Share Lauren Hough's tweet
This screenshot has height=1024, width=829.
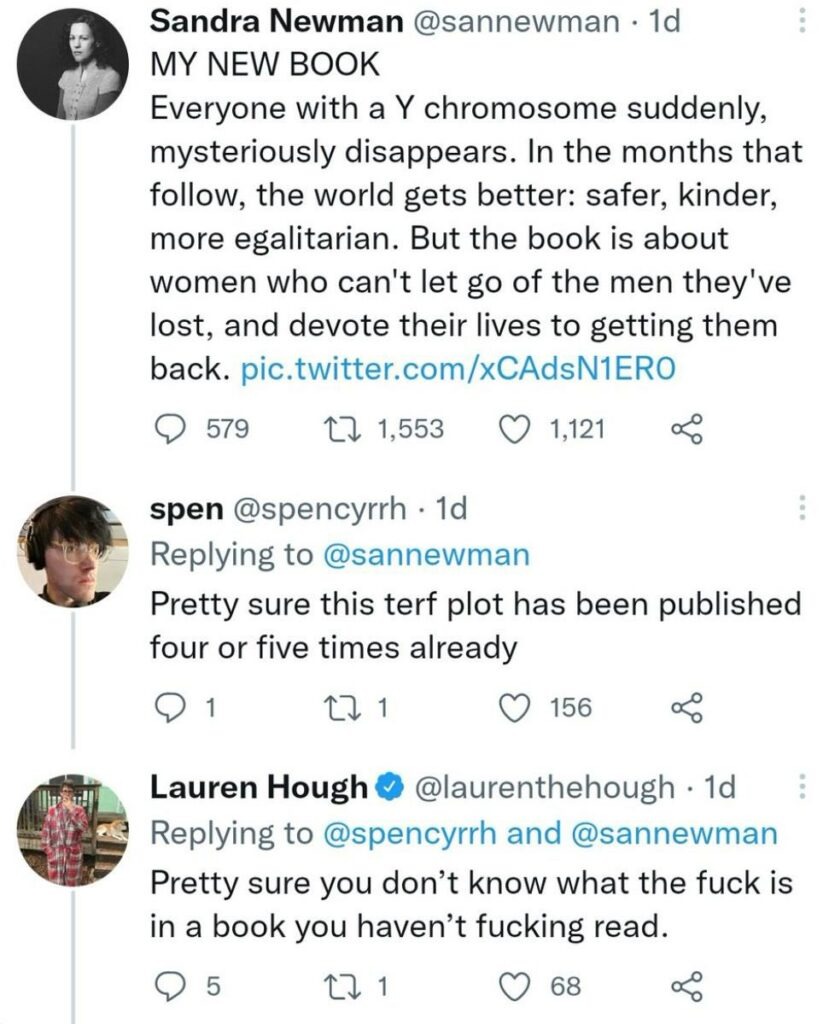pyautogui.click(x=687, y=987)
